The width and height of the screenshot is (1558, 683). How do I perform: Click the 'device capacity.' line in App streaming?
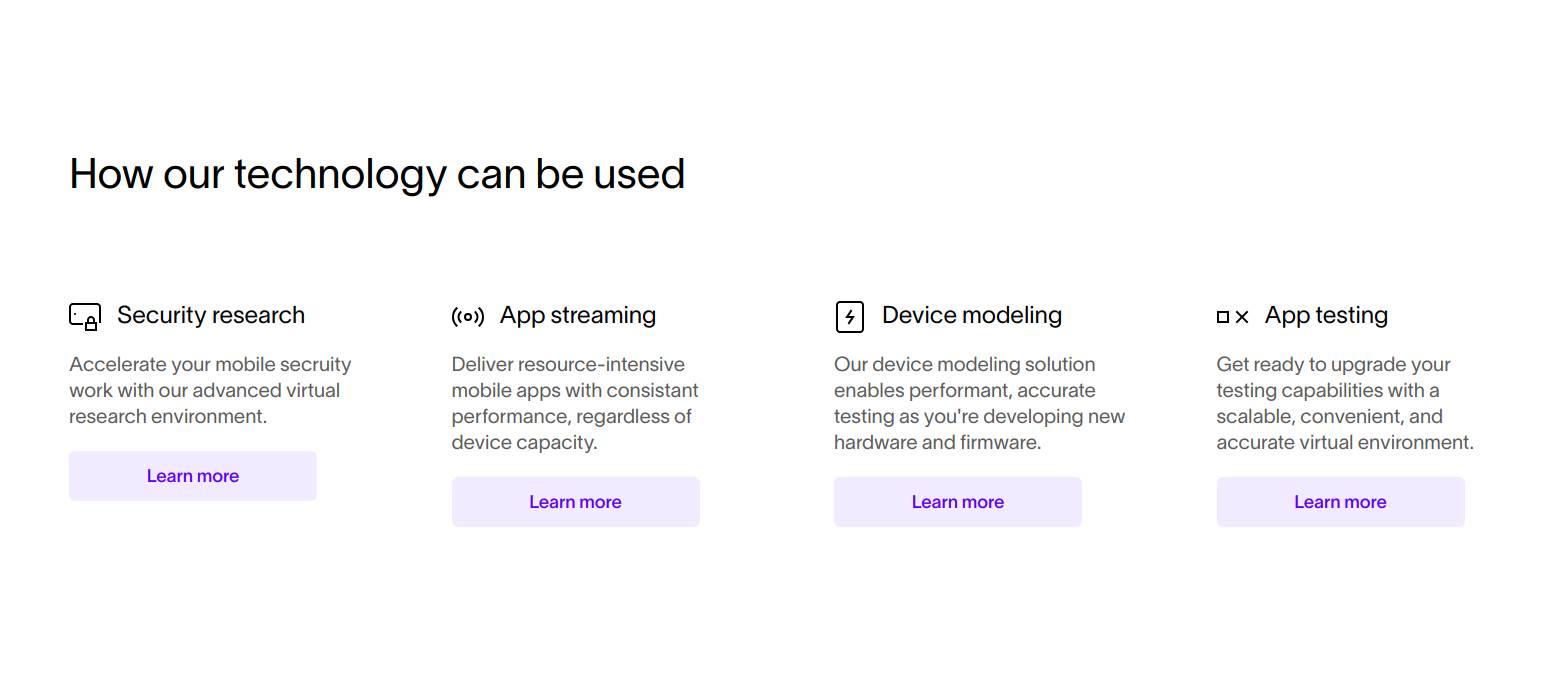[x=524, y=442]
